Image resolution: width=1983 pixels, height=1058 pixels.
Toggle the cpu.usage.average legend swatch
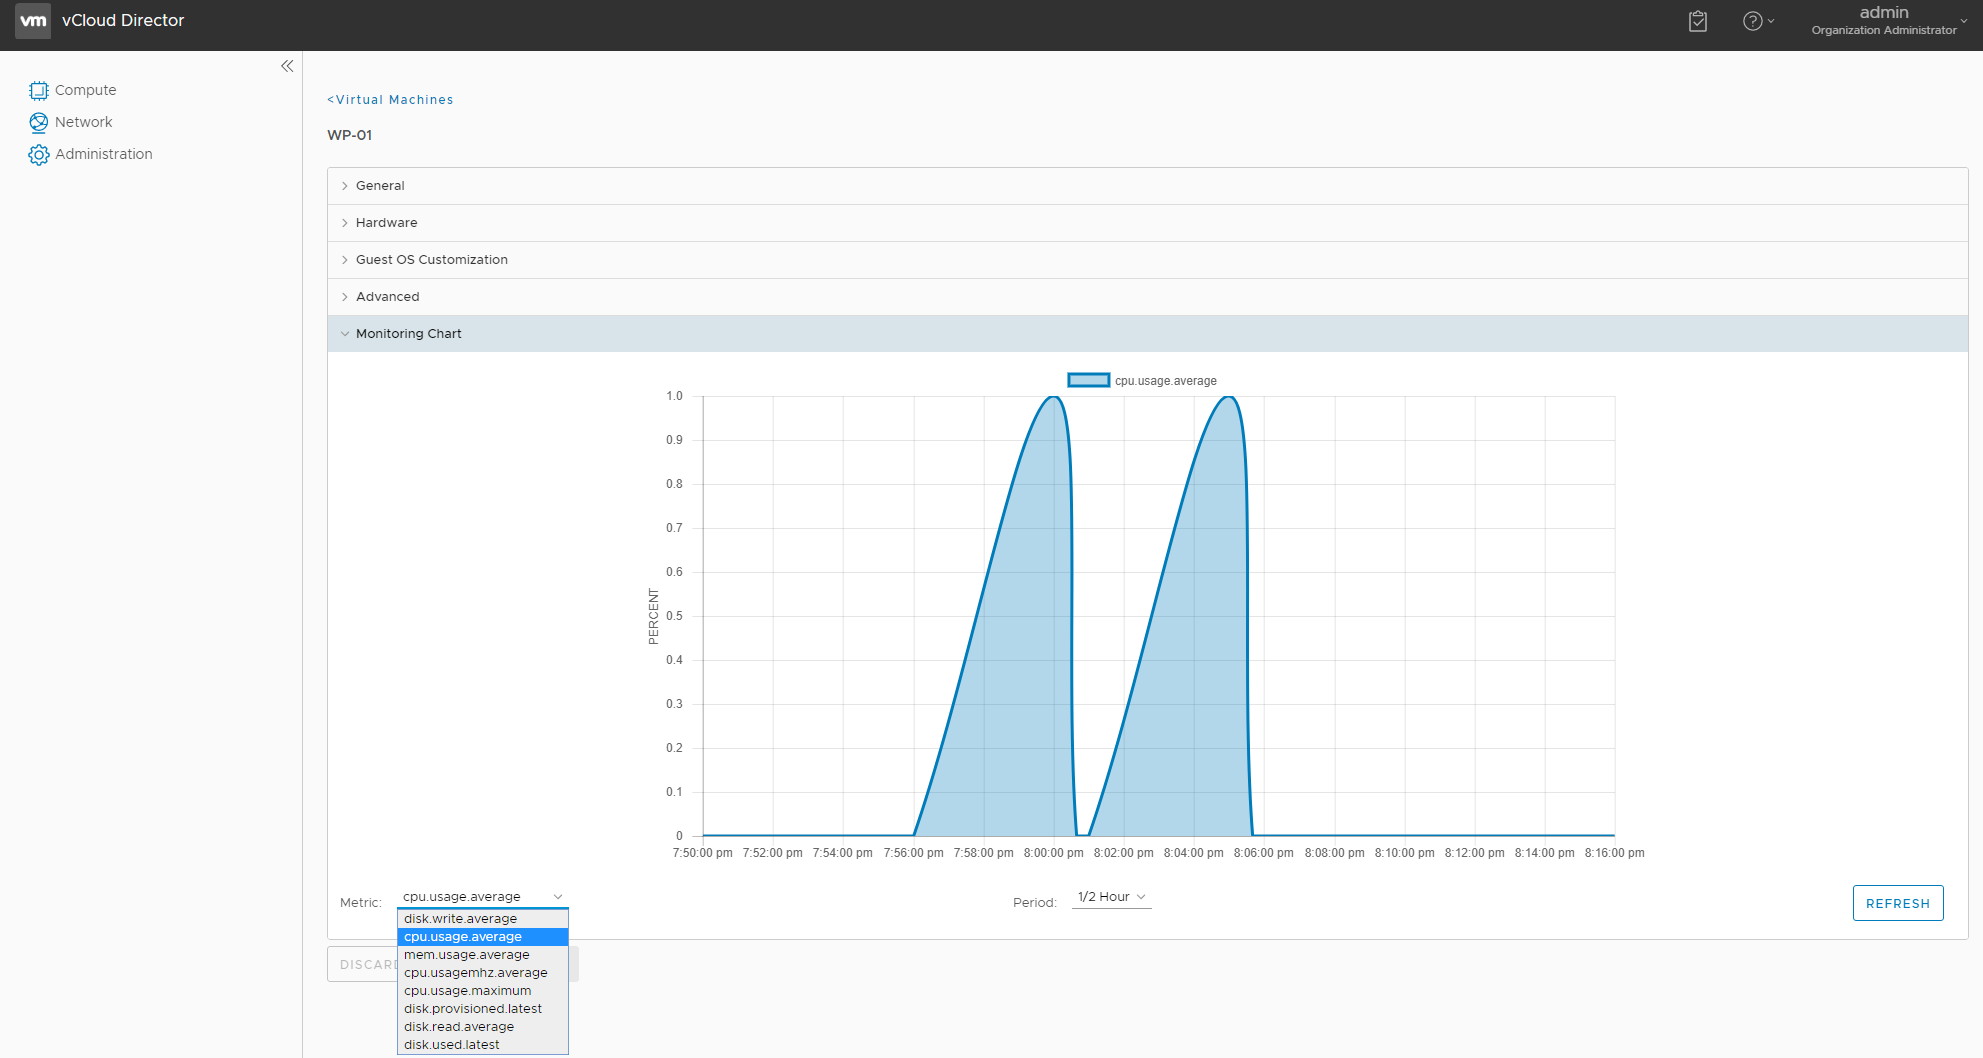pos(1088,380)
